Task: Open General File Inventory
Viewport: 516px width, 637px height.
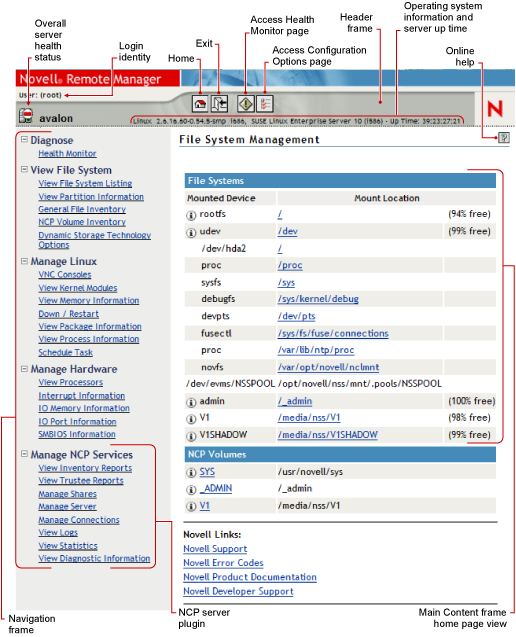Action: [82, 209]
